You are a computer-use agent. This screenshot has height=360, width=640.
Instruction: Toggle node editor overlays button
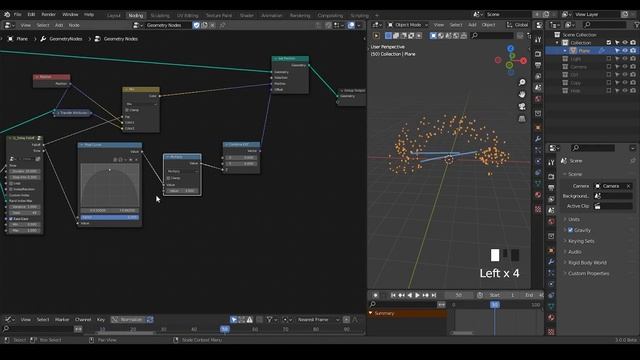click(x=351, y=25)
